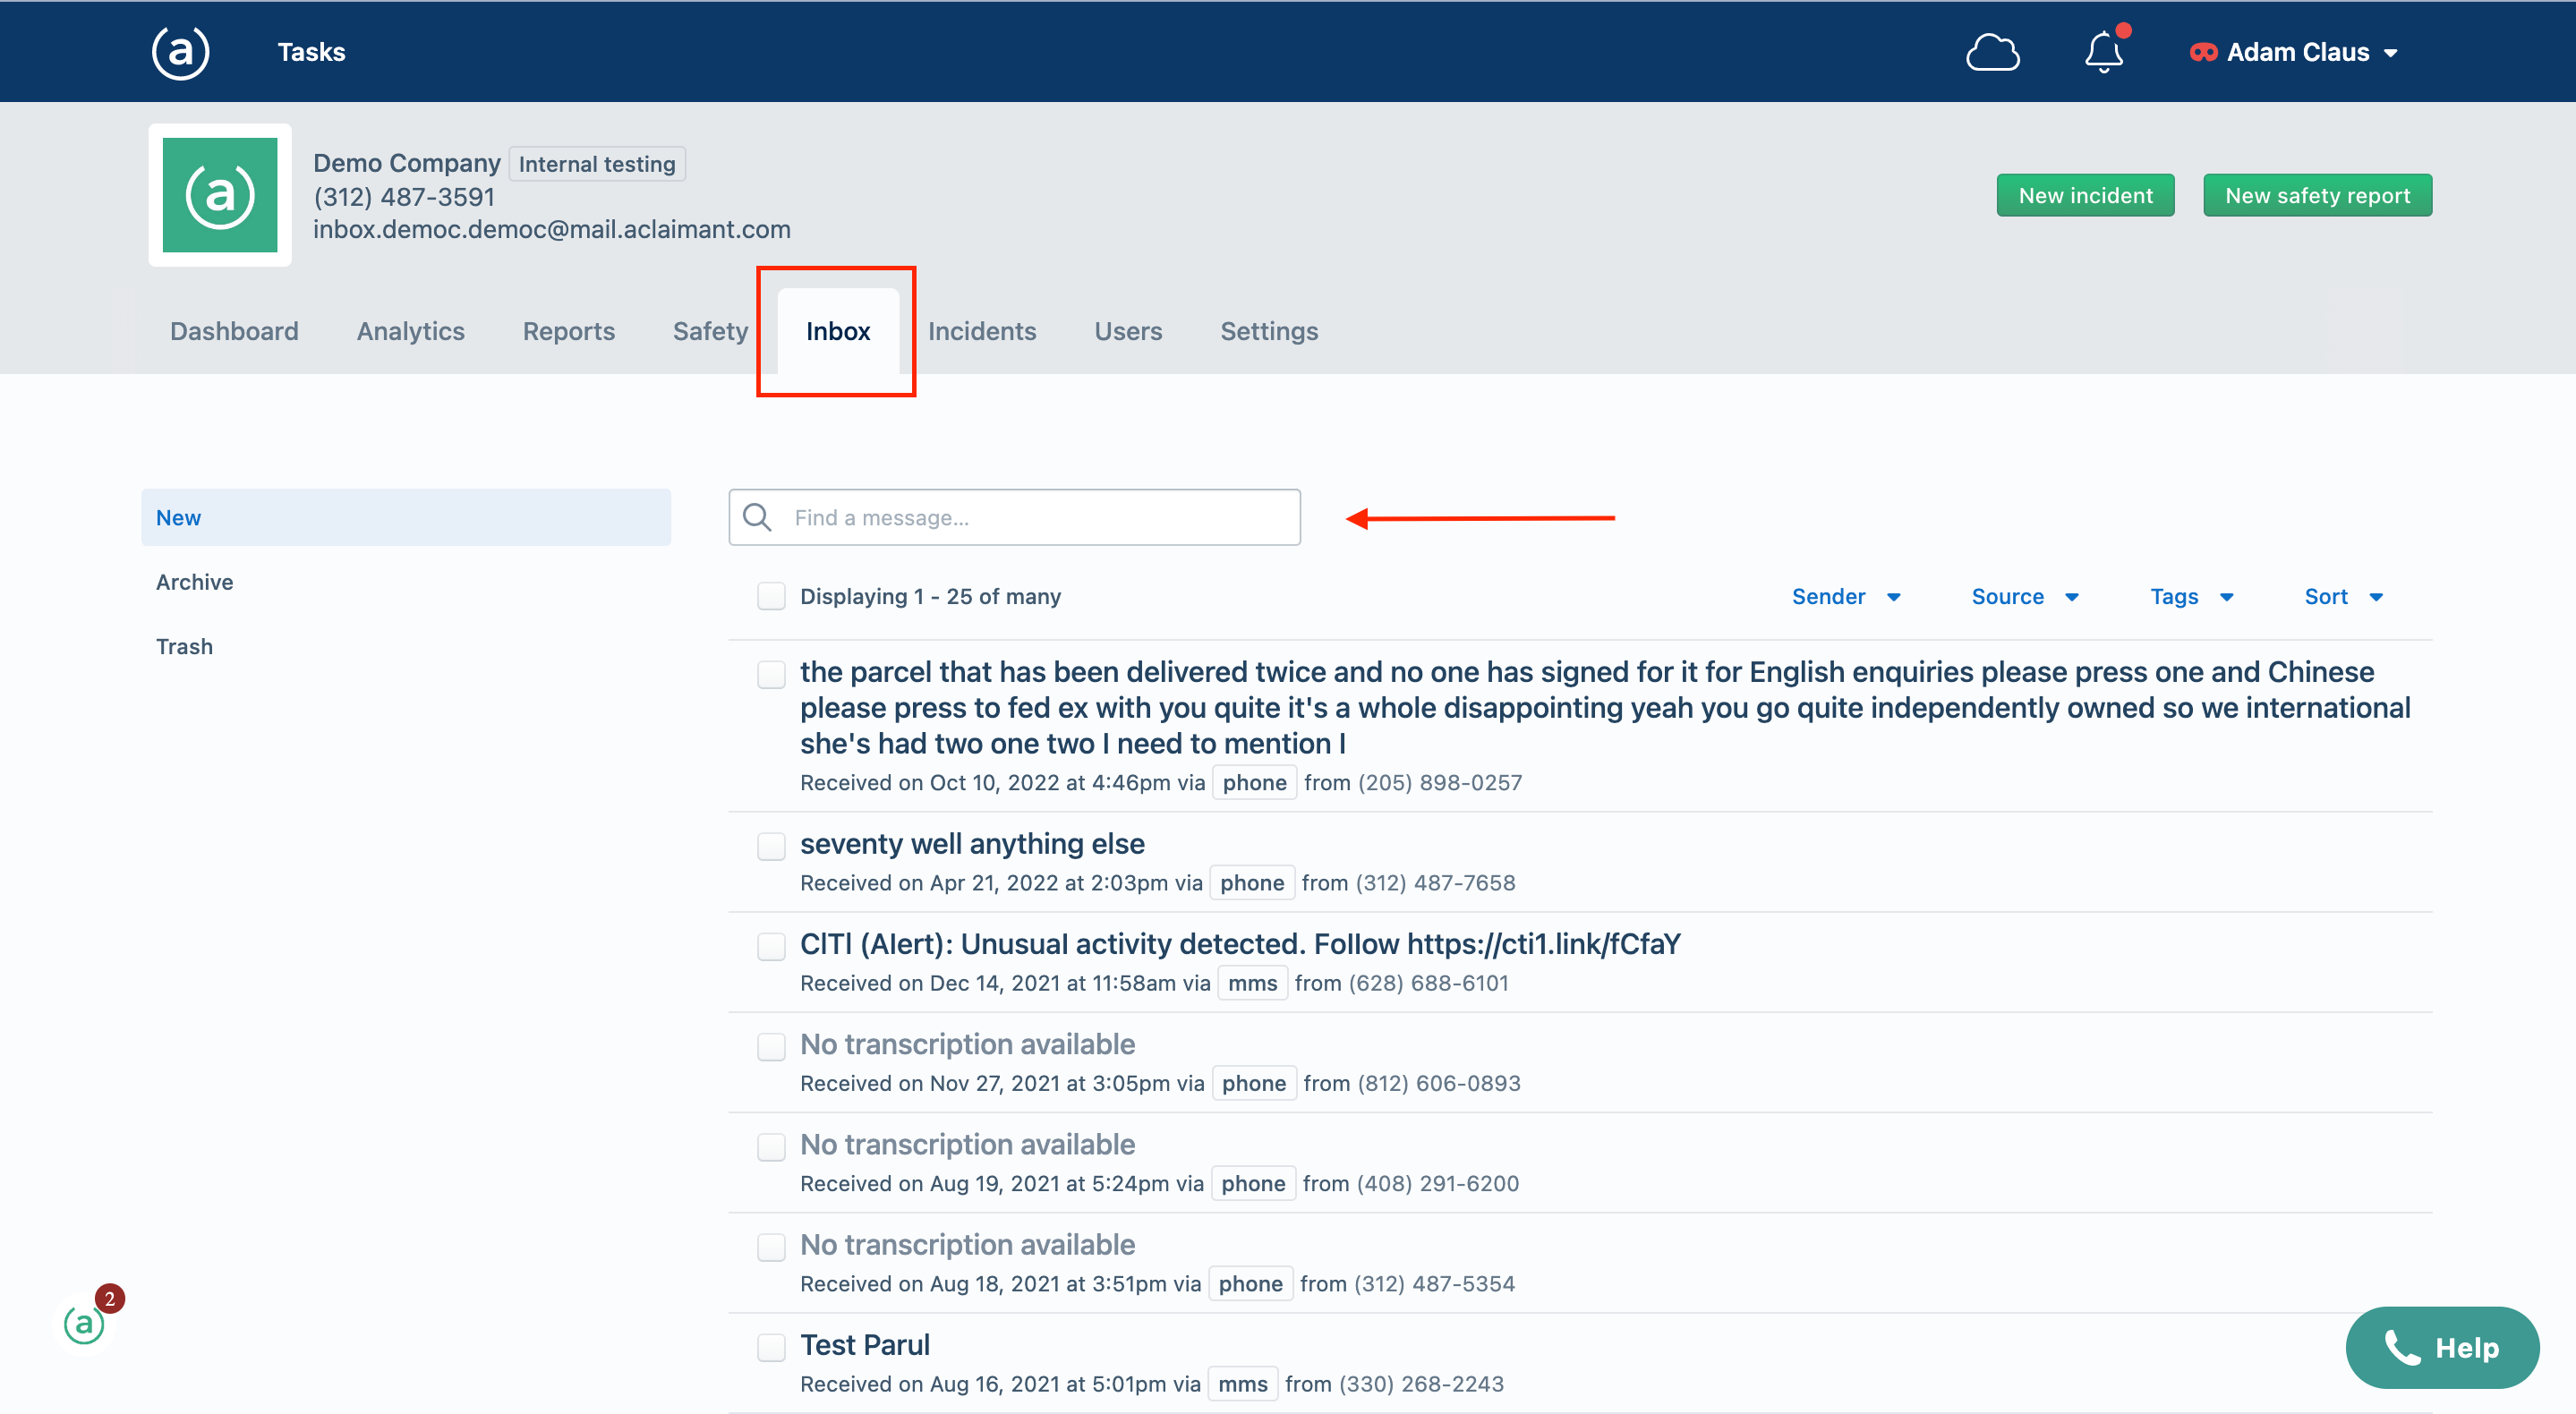Viewport: 2576px width, 1414px height.
Task: Open the cloud icon in the header
Action: pyautogui.click(x=1992, y=52)
